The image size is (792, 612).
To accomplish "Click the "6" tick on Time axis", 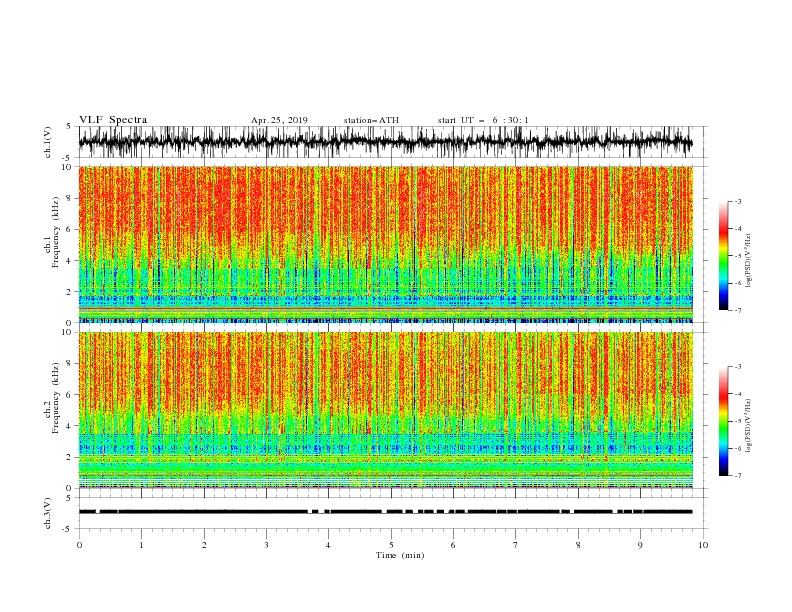I will pos(453,545).
